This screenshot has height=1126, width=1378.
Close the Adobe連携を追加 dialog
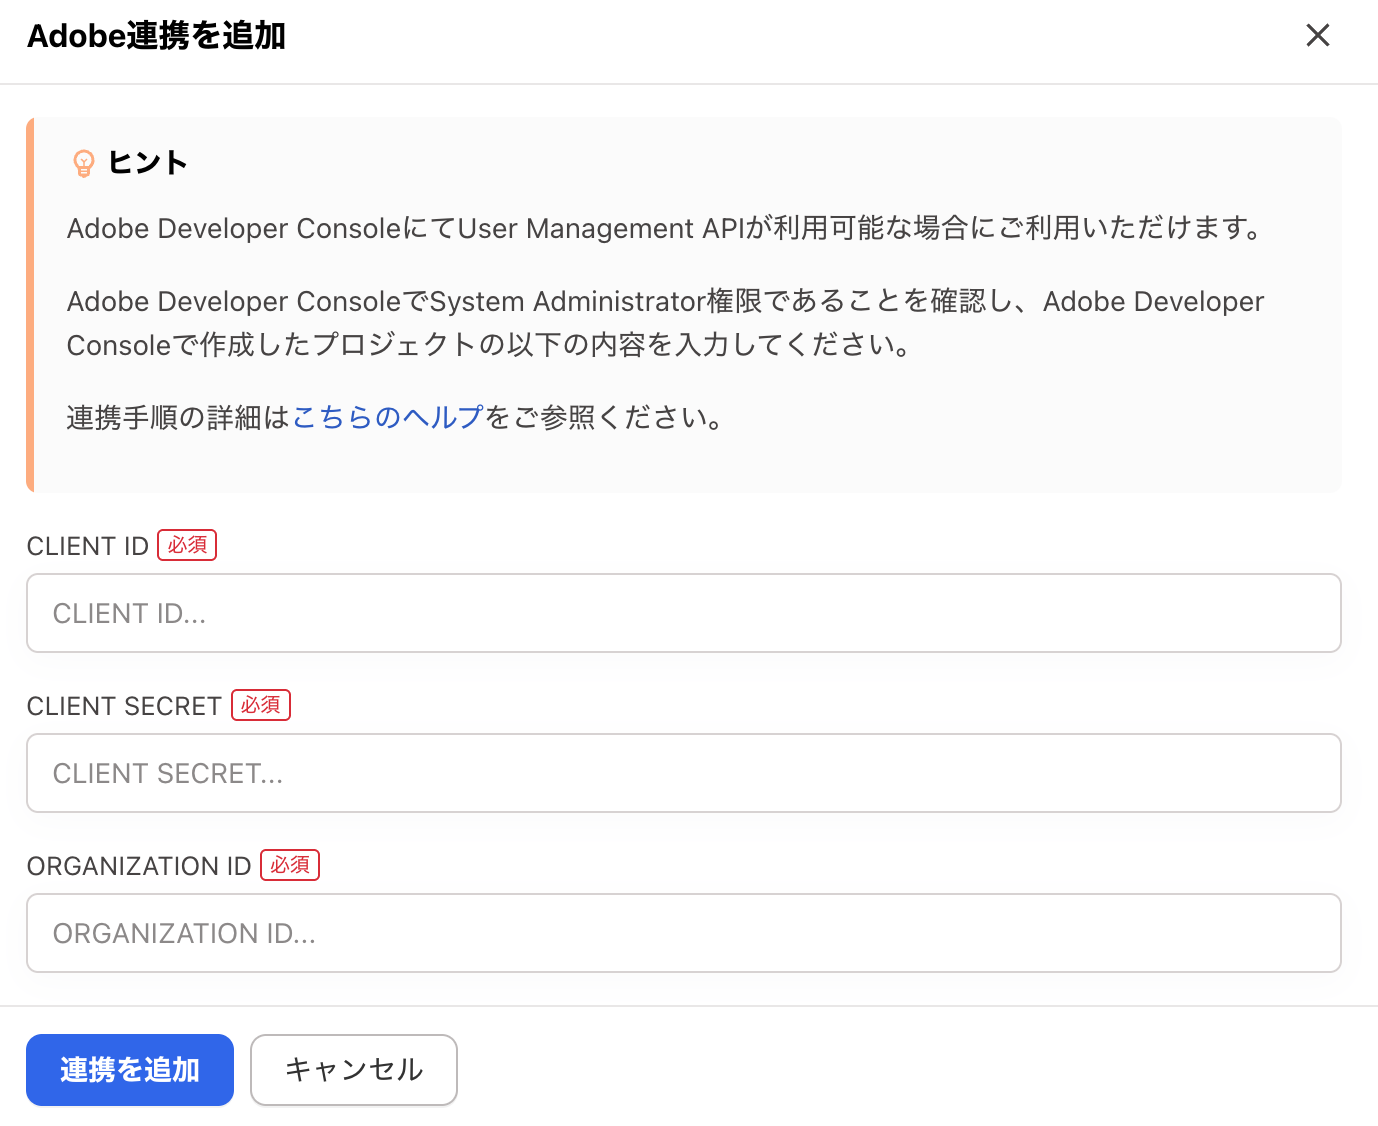pos(1317,35)
